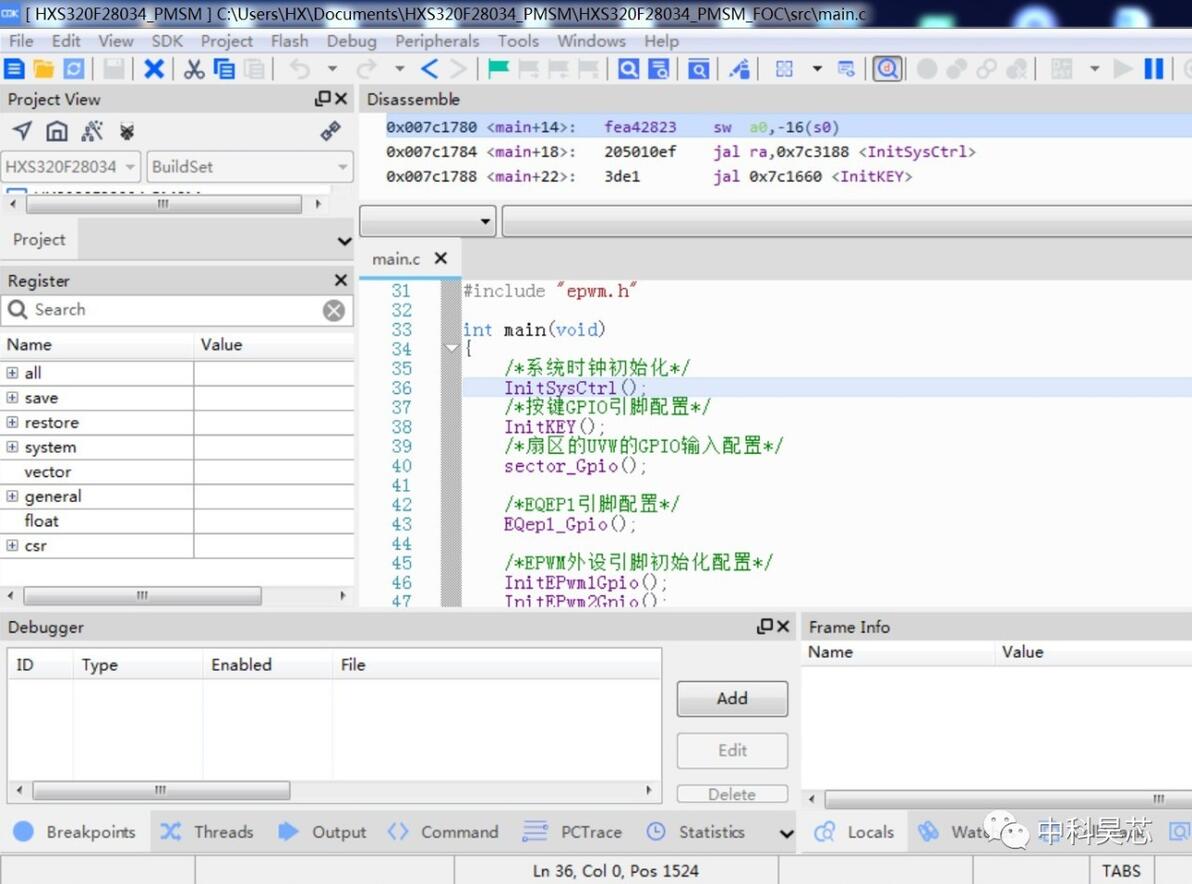The height and width of the screenshot is (884, 1192).
Task: Select the 'float' register row
Action: click(176, 521)
